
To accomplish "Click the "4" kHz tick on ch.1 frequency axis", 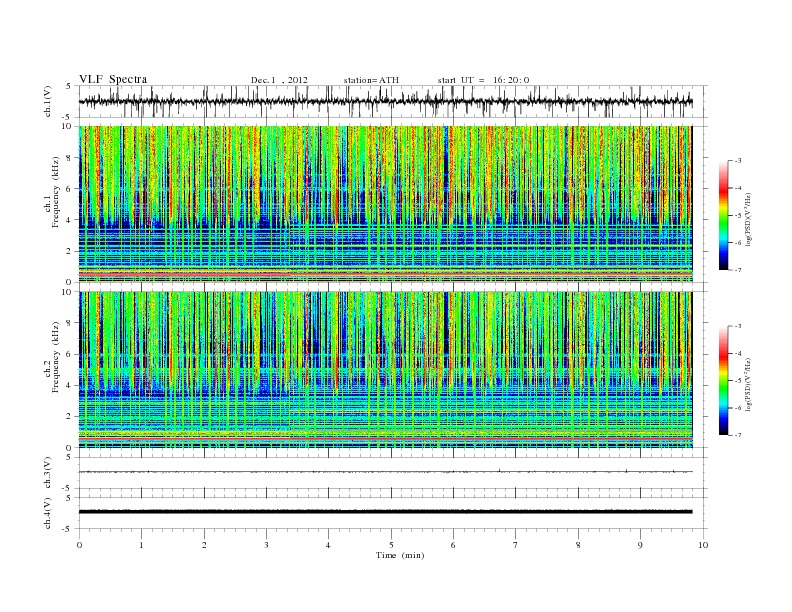I will click(70, 220).
